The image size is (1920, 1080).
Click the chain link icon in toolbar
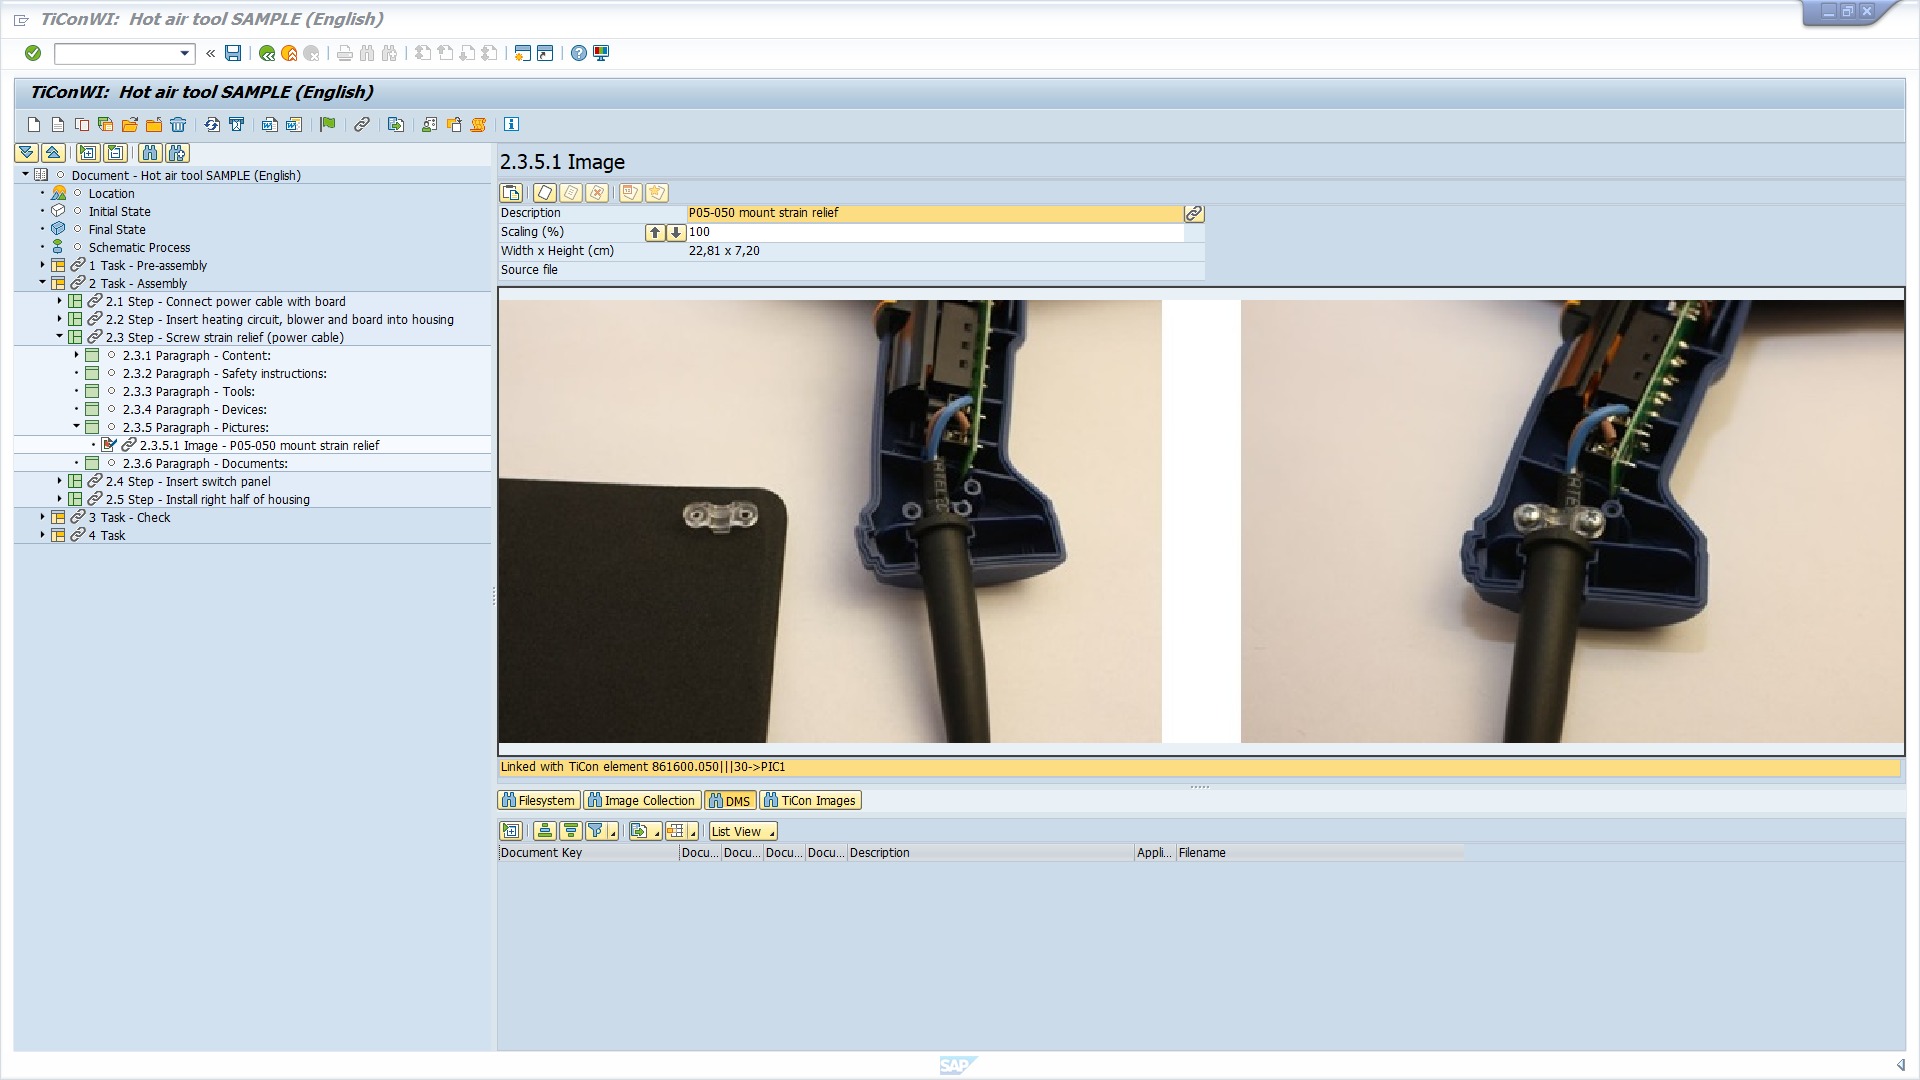click(x=362, y=124)
